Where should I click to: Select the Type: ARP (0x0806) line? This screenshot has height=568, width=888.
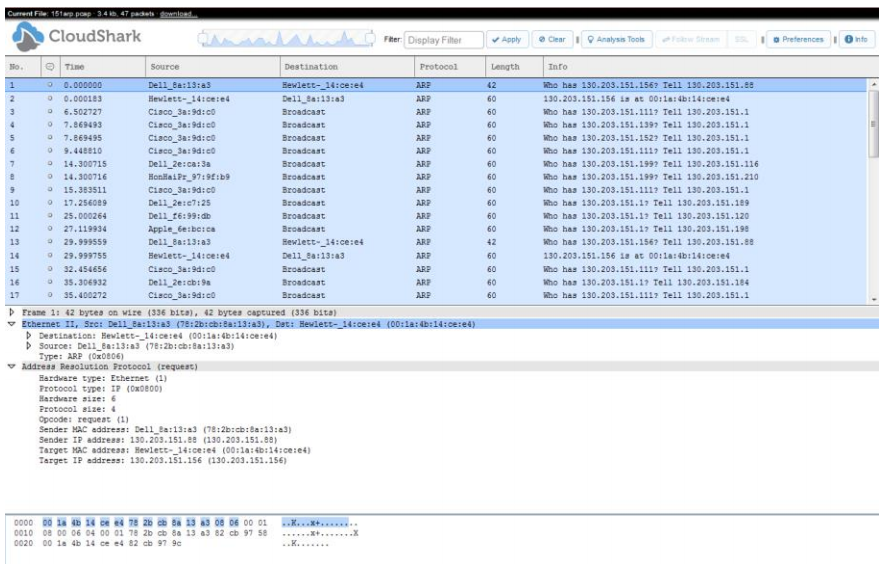coord(81,356)
